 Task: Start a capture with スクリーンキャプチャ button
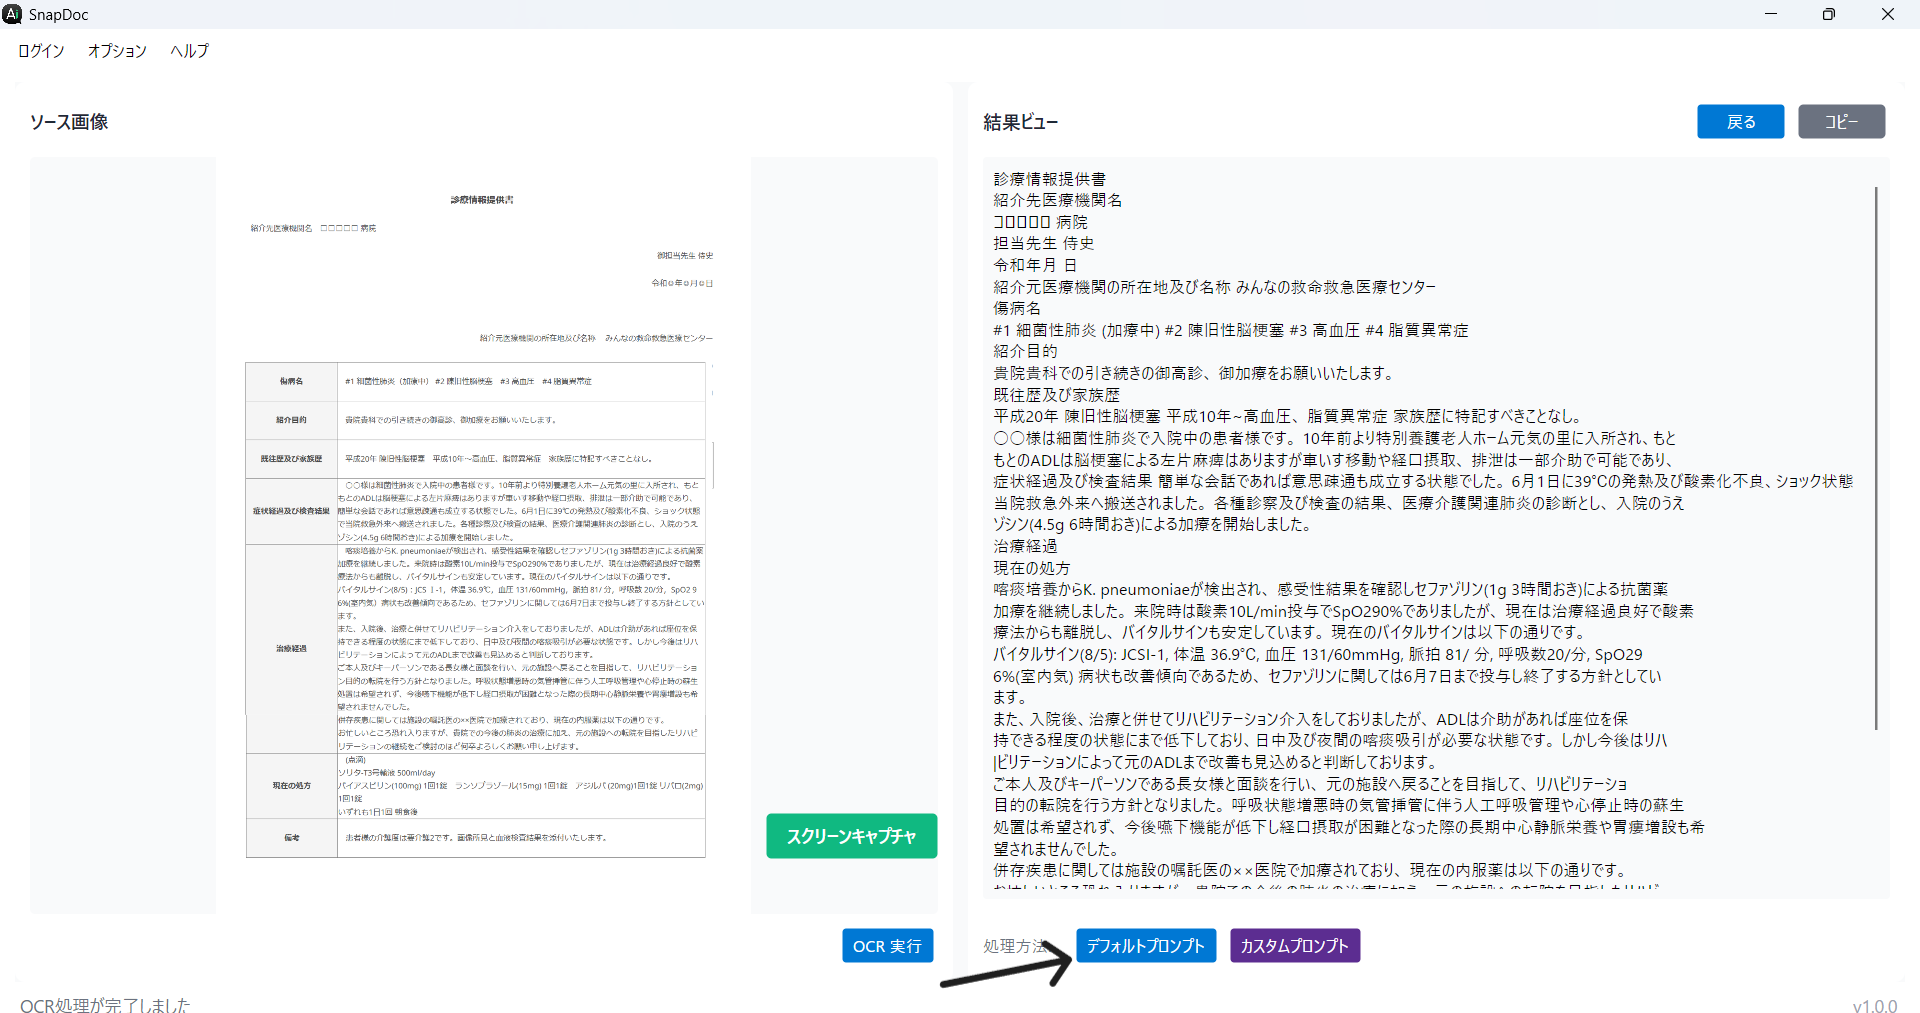pyautogui.click(x=851, y=836)
